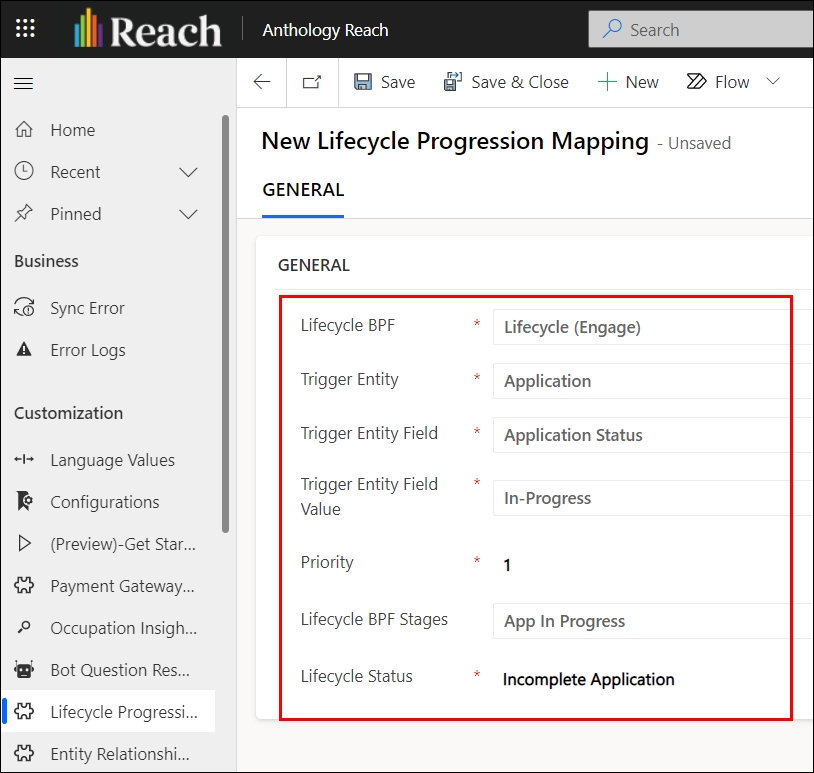Click Save & Close button
Screen dimensions: 814x773
(506, 82)
